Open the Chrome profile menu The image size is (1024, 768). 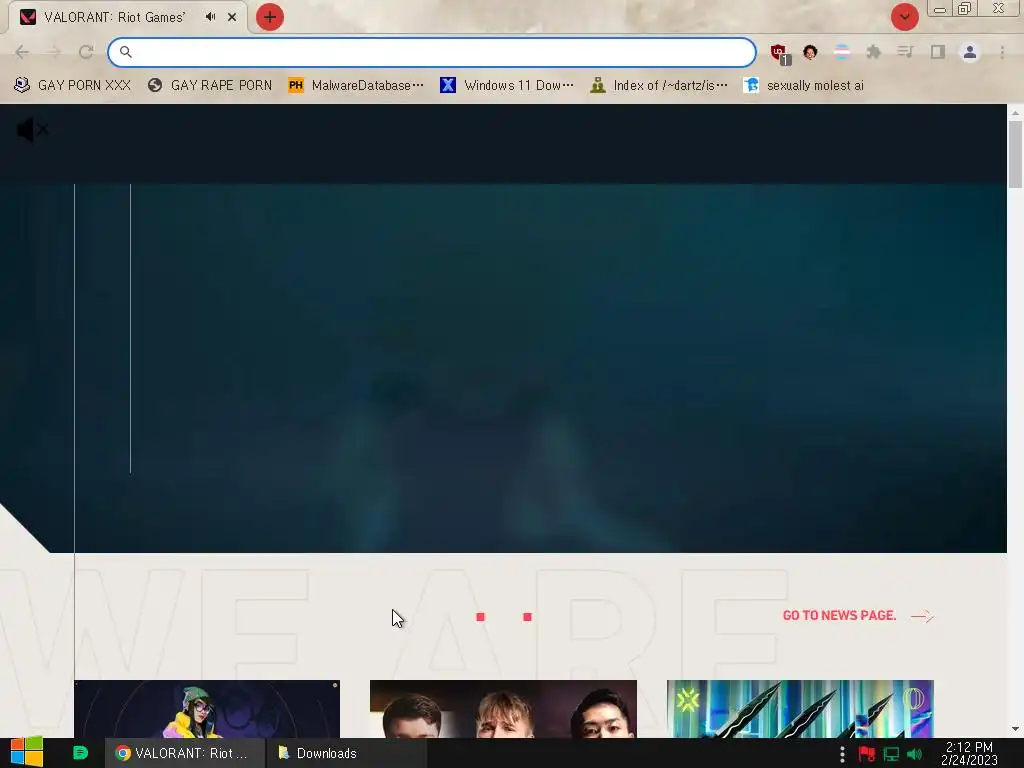coord(970,52)
